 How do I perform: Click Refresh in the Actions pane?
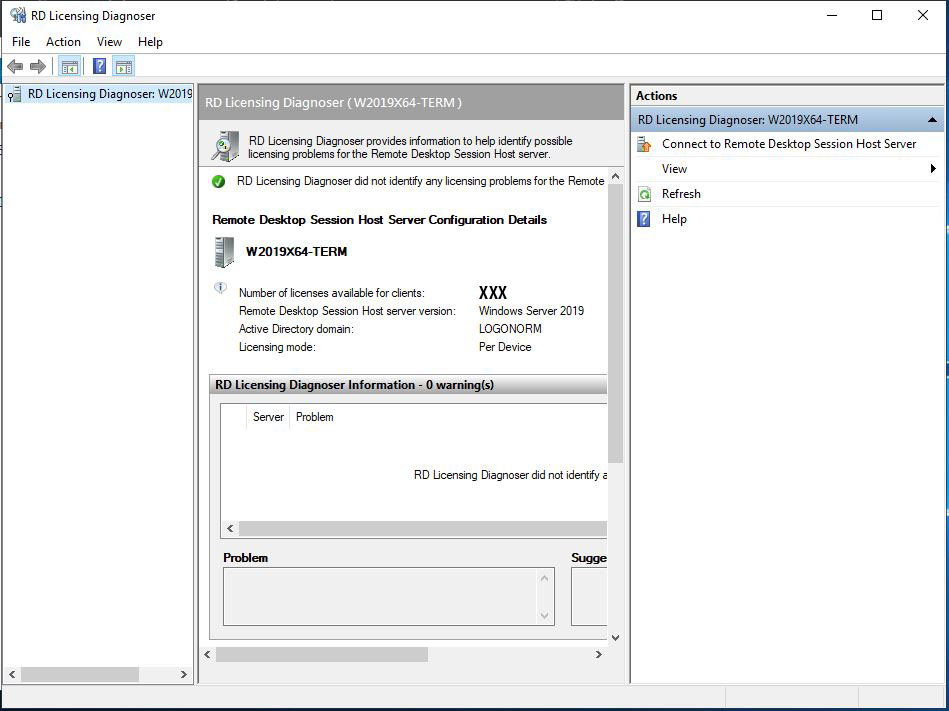click(681, 194)
